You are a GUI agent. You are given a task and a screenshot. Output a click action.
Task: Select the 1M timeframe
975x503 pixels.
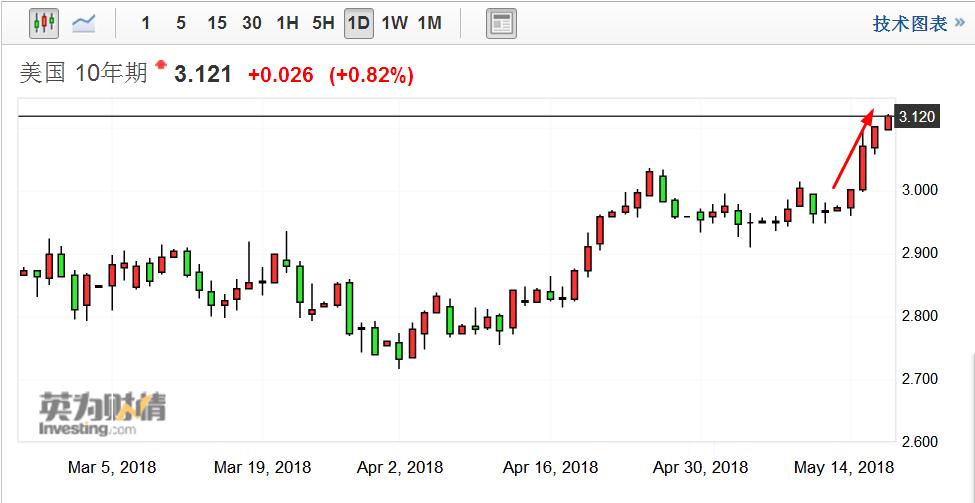point(430,24)
